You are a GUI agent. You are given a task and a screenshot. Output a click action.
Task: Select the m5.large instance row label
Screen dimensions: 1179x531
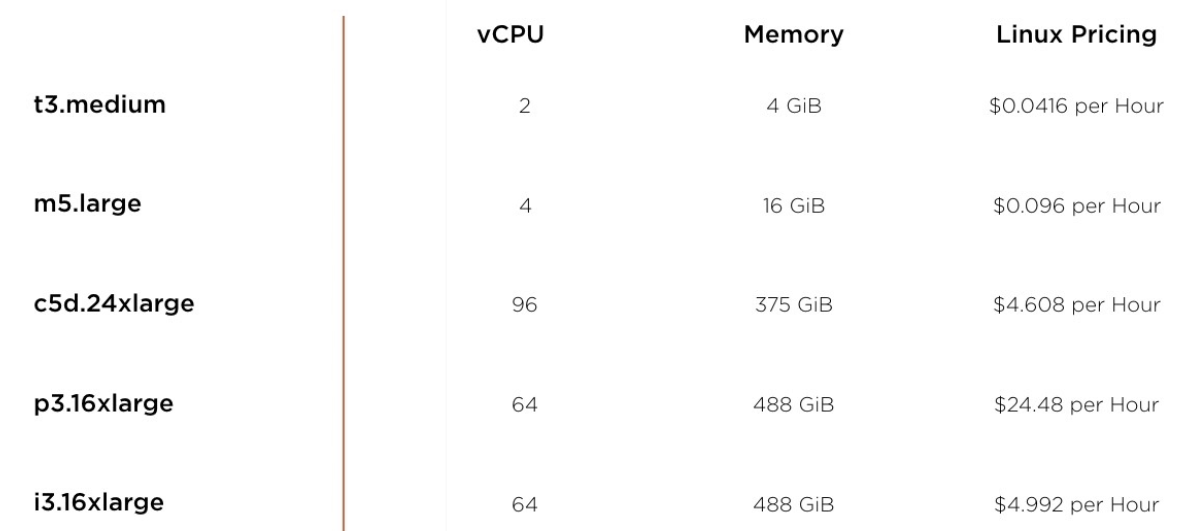(x=87, y=205)
